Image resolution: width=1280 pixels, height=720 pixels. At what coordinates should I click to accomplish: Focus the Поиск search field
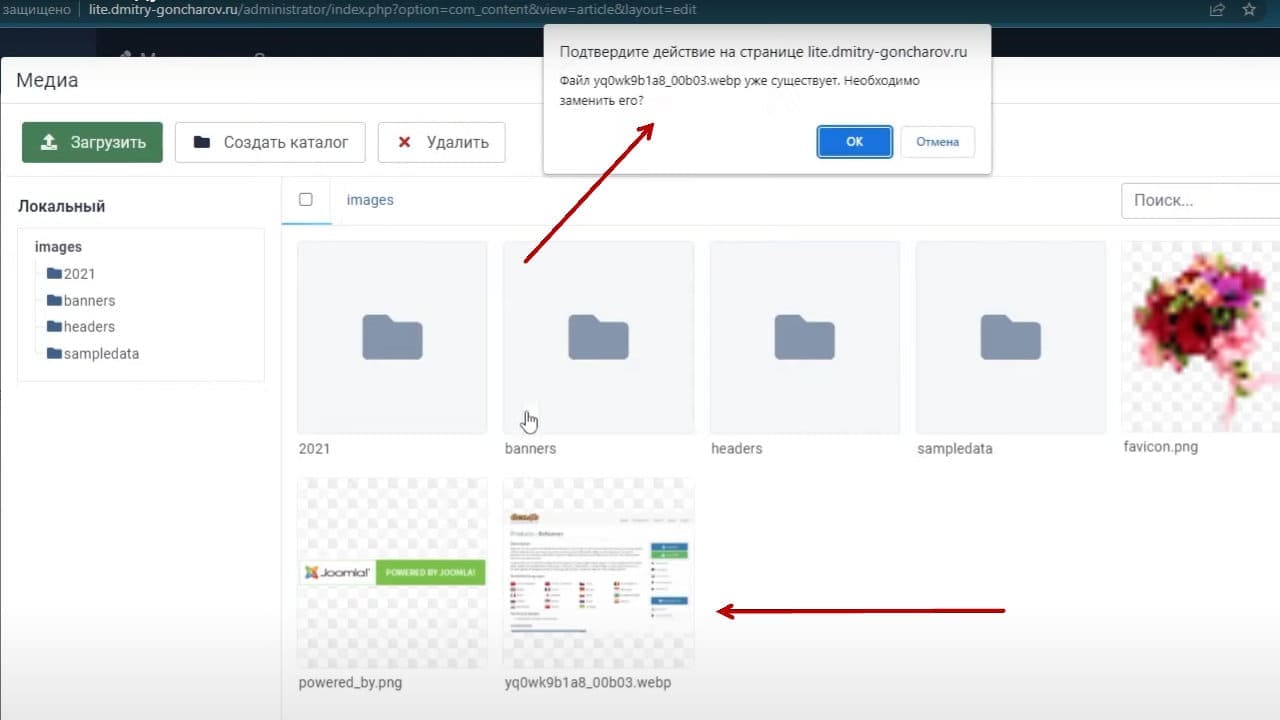click(x=1200, y=200)
